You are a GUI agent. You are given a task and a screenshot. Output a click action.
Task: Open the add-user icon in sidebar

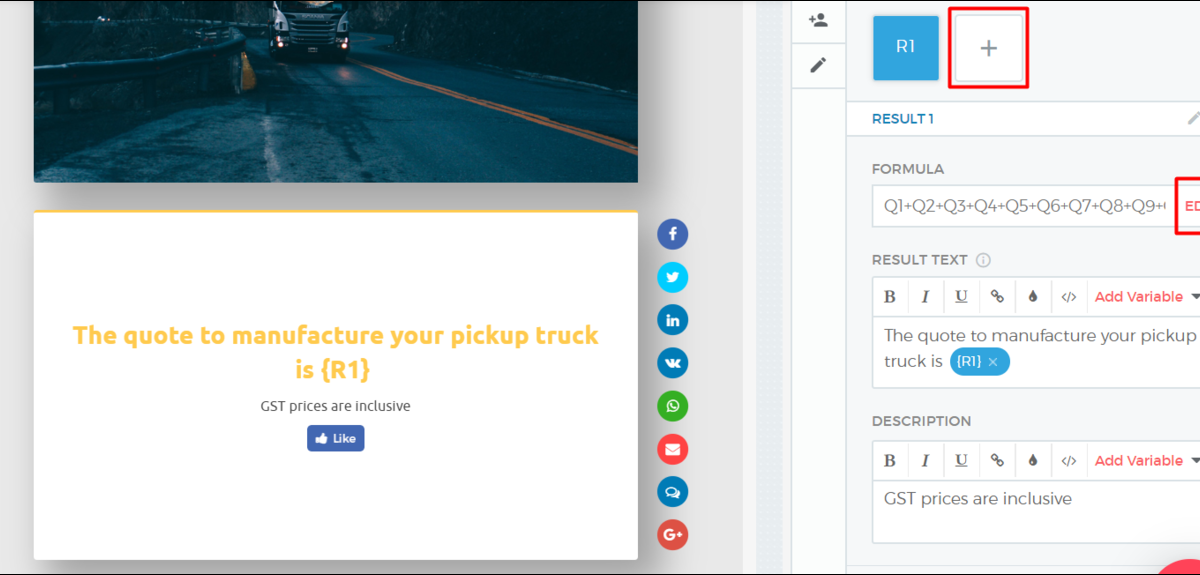coord(818,20)
